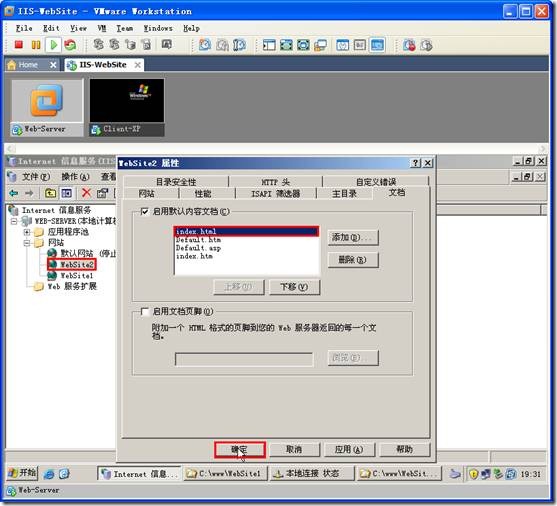Click the record VM activity icon

pyautogui.click(x=409, y=45)
